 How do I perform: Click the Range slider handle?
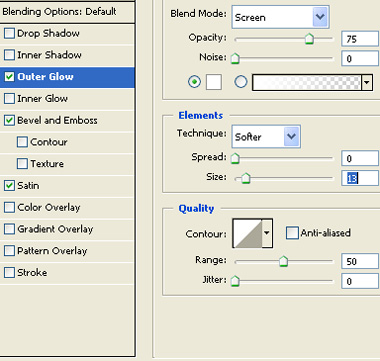[283, 261]
